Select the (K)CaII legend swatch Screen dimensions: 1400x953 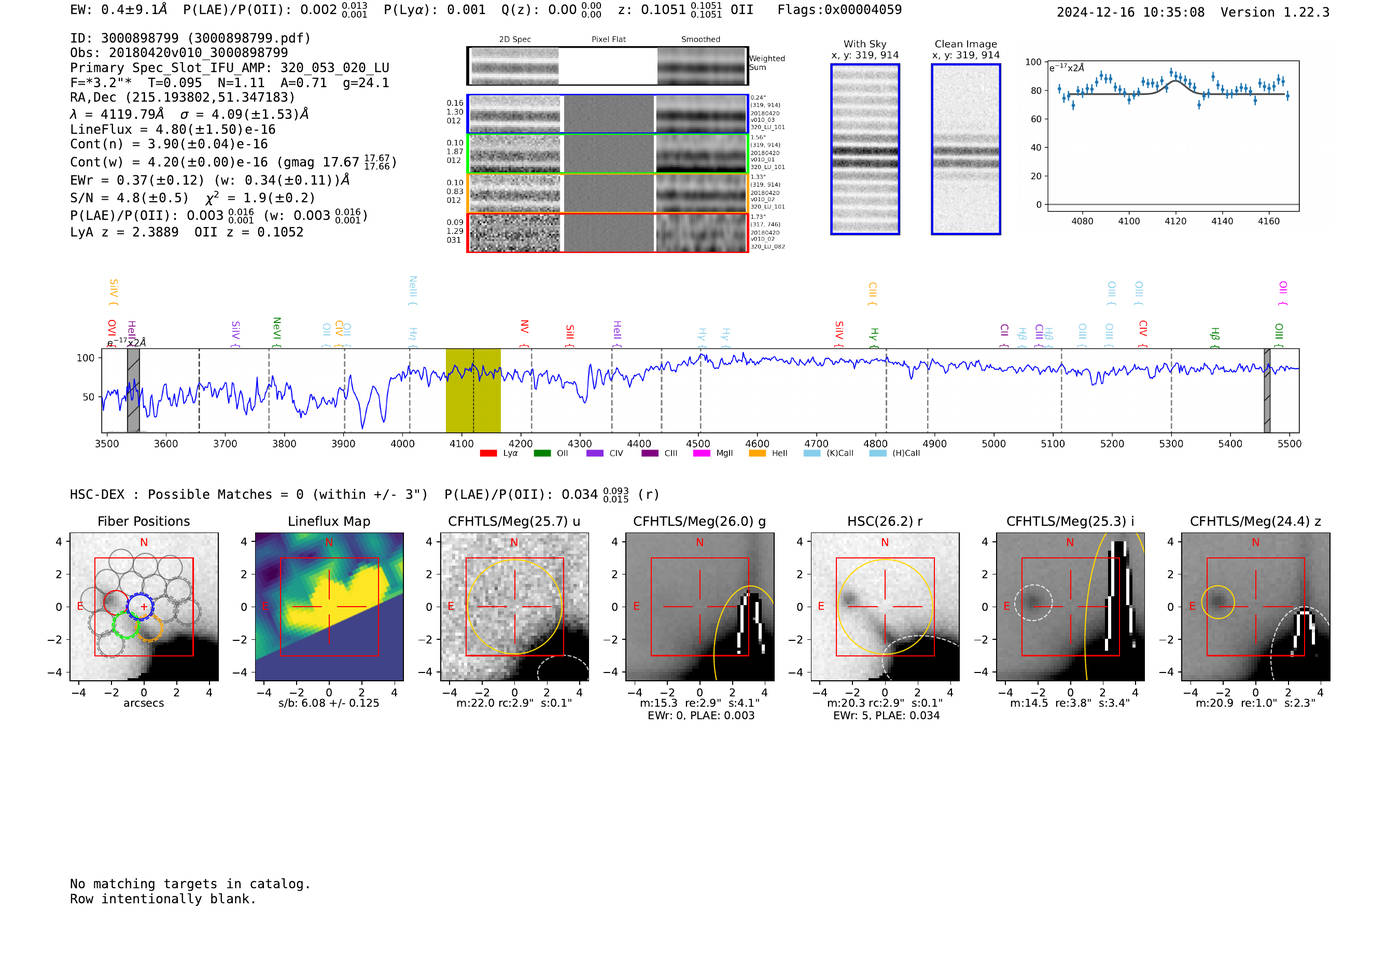pyautogui.click(x=812, y=453)
